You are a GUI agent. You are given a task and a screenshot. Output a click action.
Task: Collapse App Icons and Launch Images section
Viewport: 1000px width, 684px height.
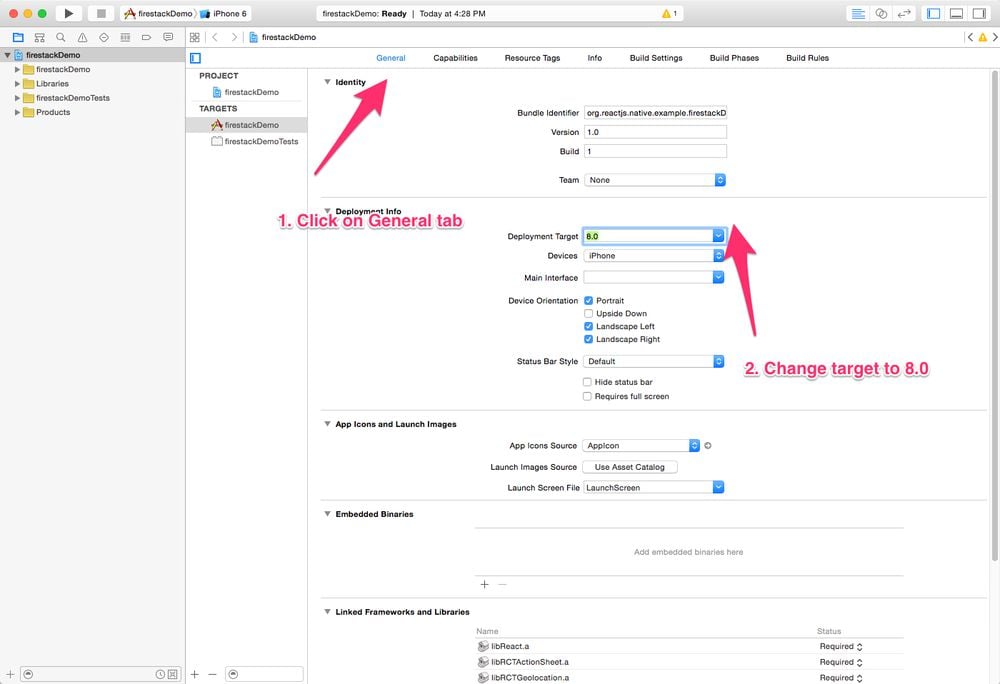(x=327, y=424)
